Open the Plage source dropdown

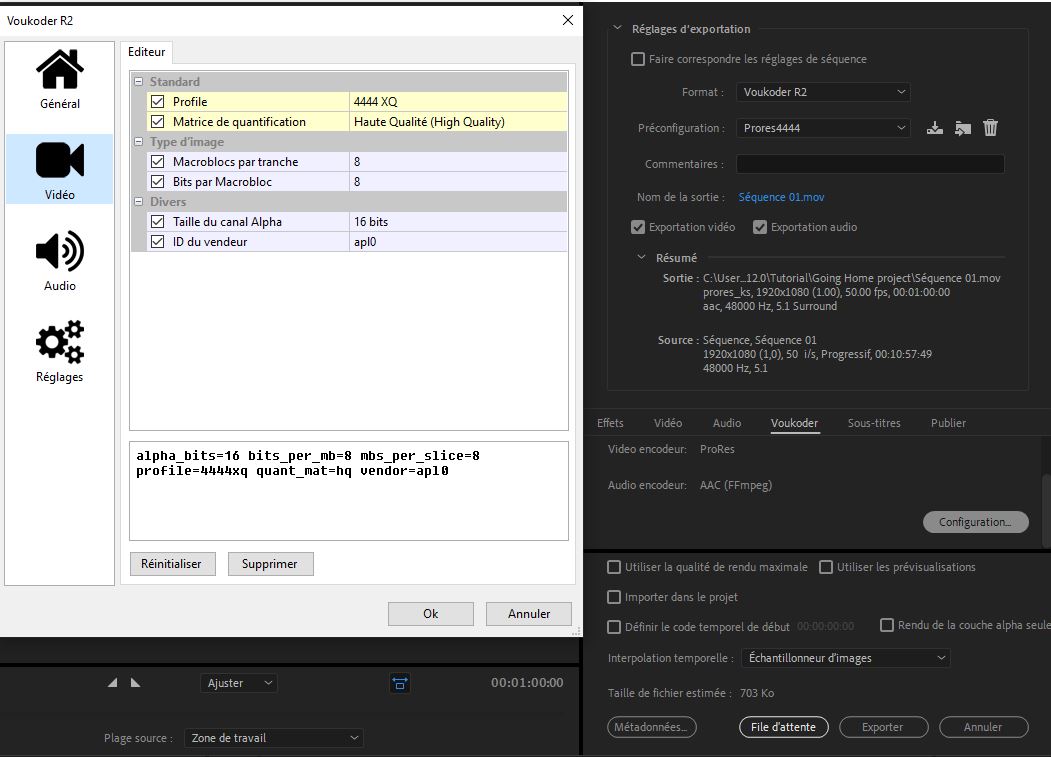click(273, 738)
